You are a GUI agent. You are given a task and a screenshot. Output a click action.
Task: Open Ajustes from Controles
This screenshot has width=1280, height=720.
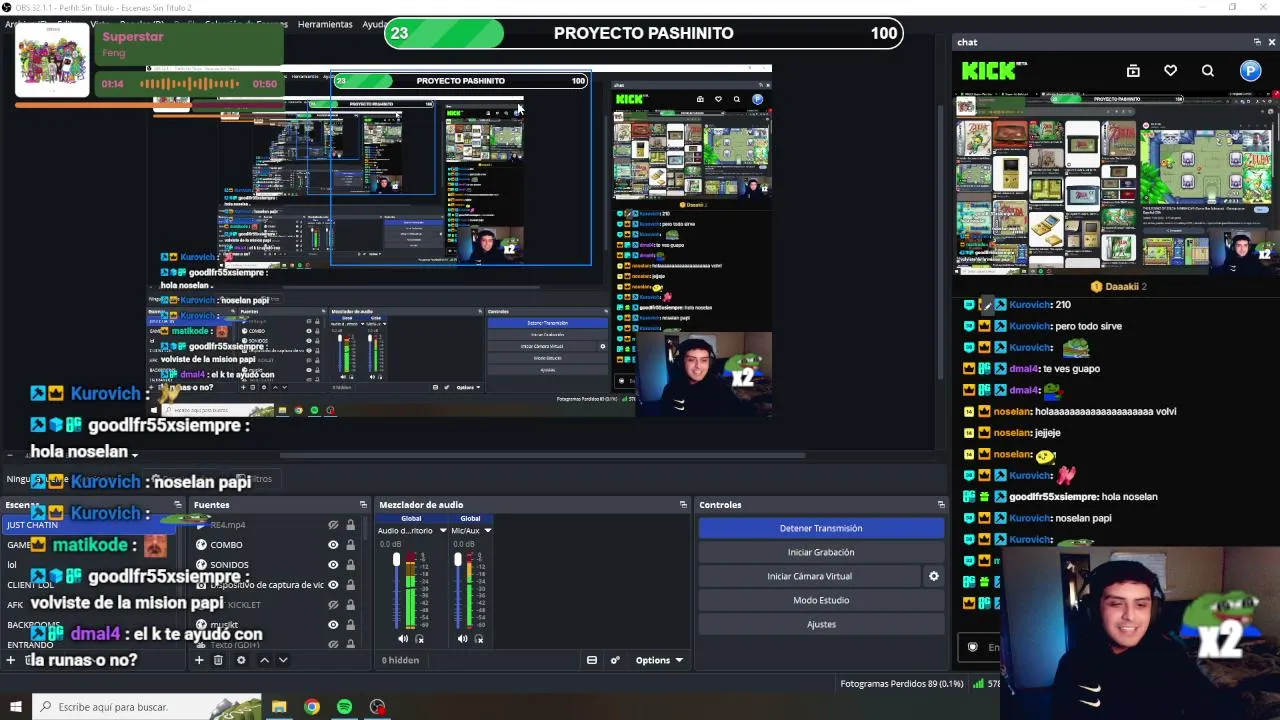[x=821, y=624]
